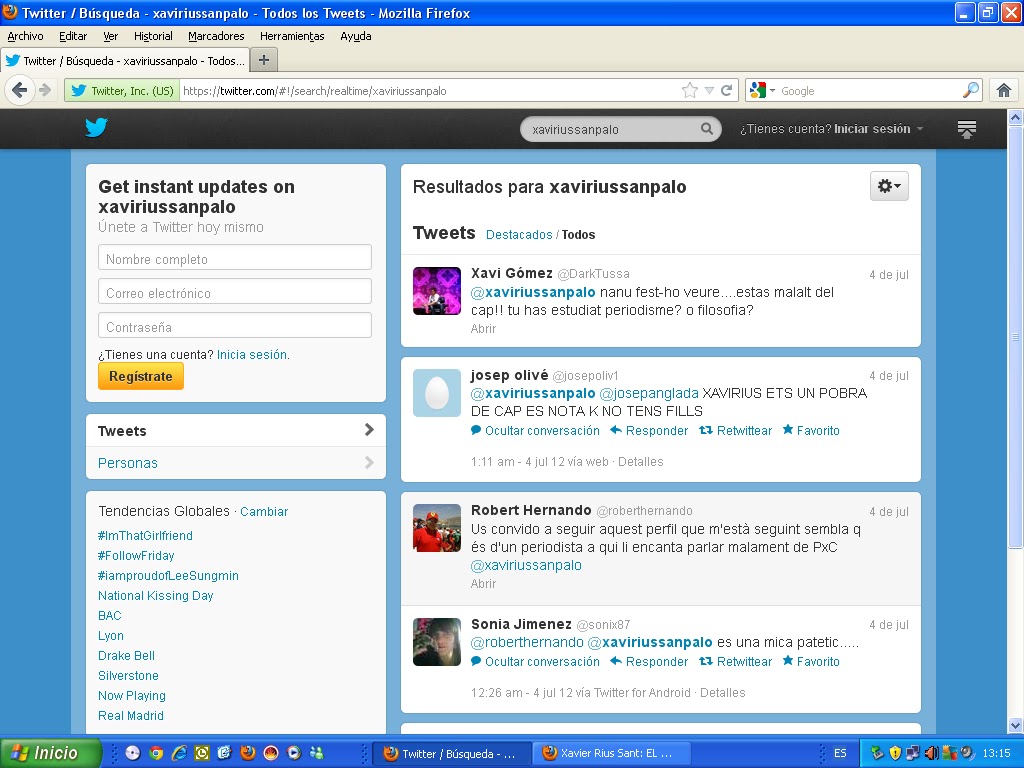Screen dimensions: 1024x768
Task: Expand the Personas sidebar row
Action: pyautogui.click(x=236, y=463)
